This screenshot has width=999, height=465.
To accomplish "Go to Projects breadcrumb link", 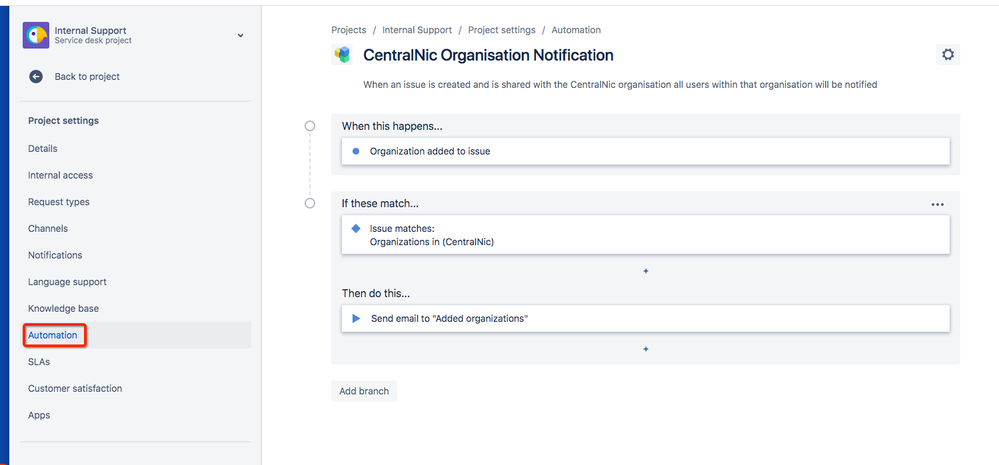I will point(349,30).
